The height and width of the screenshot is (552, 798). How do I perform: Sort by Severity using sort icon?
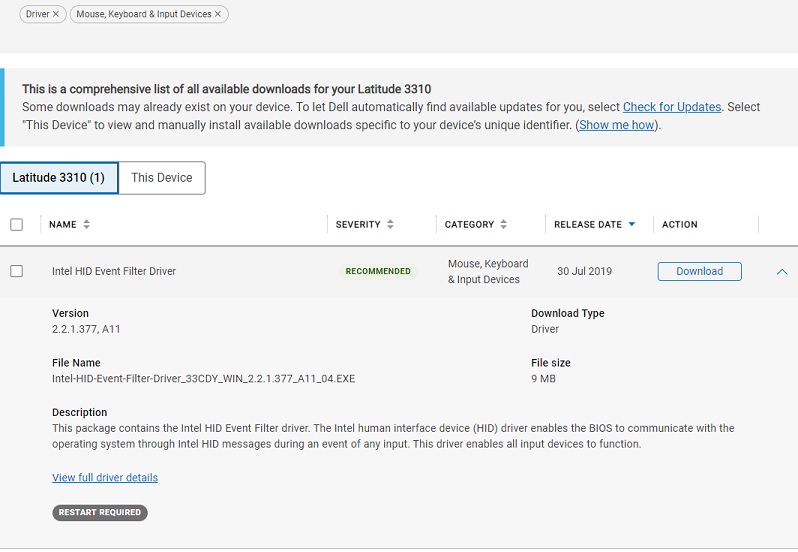[x=390, y=225]
